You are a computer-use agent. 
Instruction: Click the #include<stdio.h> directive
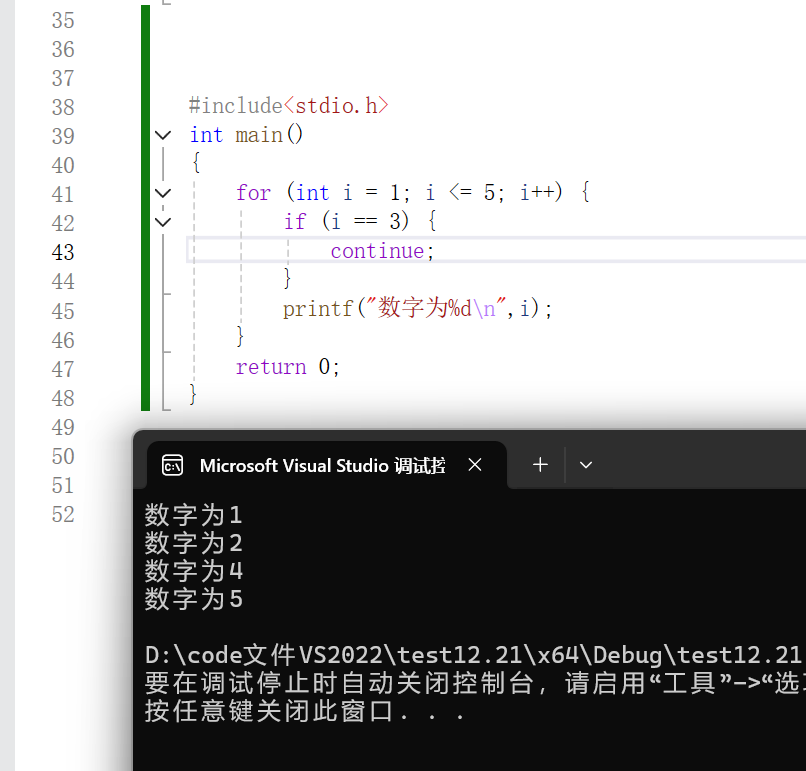(287, 105)
